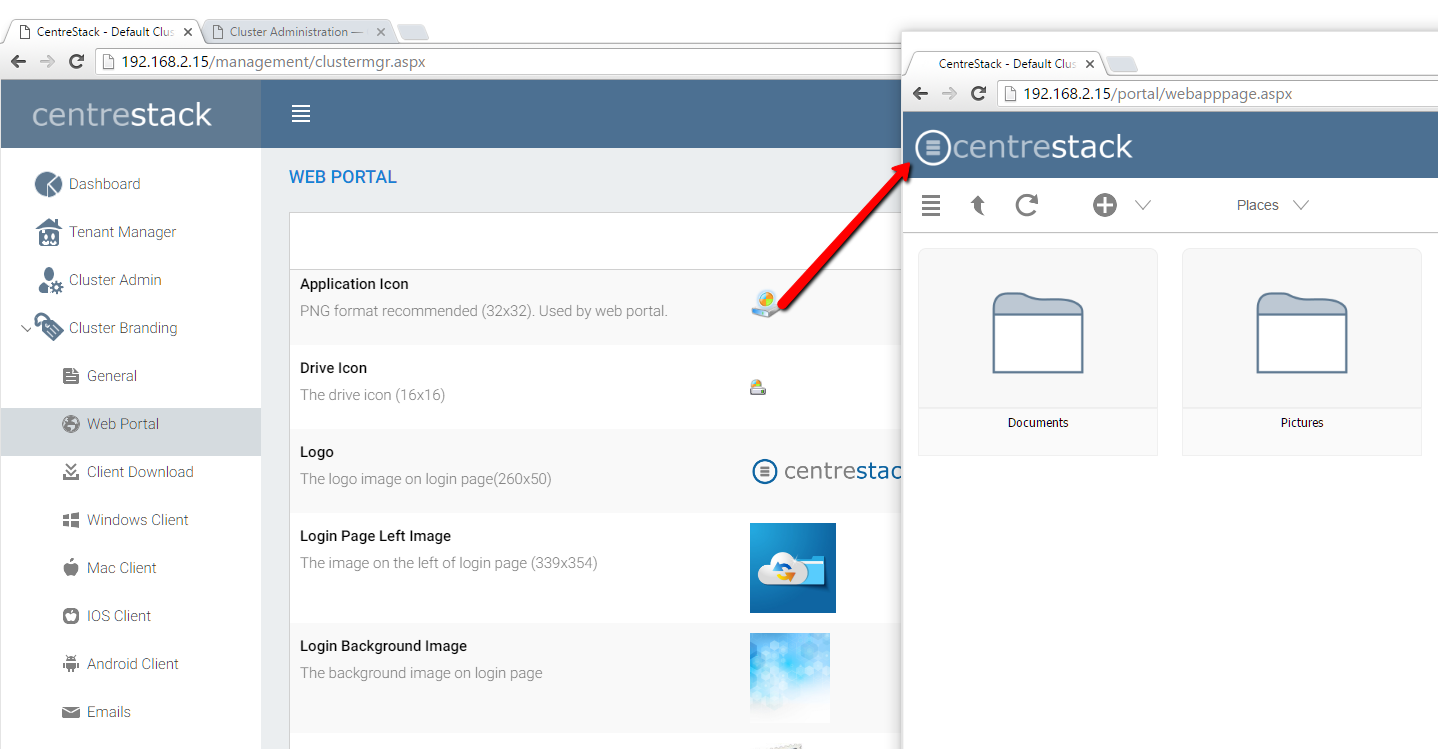Screen dimensions: 1438x749
Task: Open a new tab in the portal window
Action: pos(1123,64)
